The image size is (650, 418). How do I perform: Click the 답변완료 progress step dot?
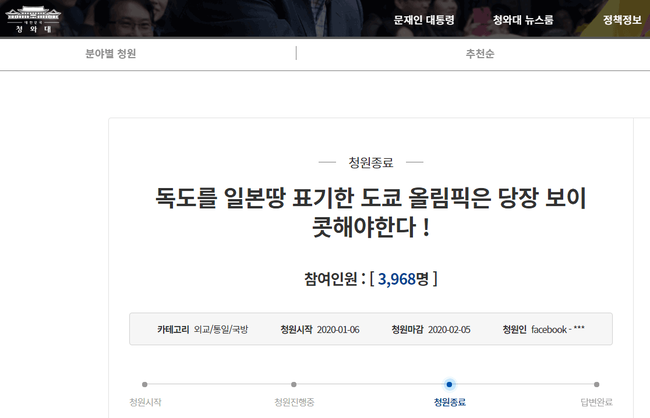point(596,384)
